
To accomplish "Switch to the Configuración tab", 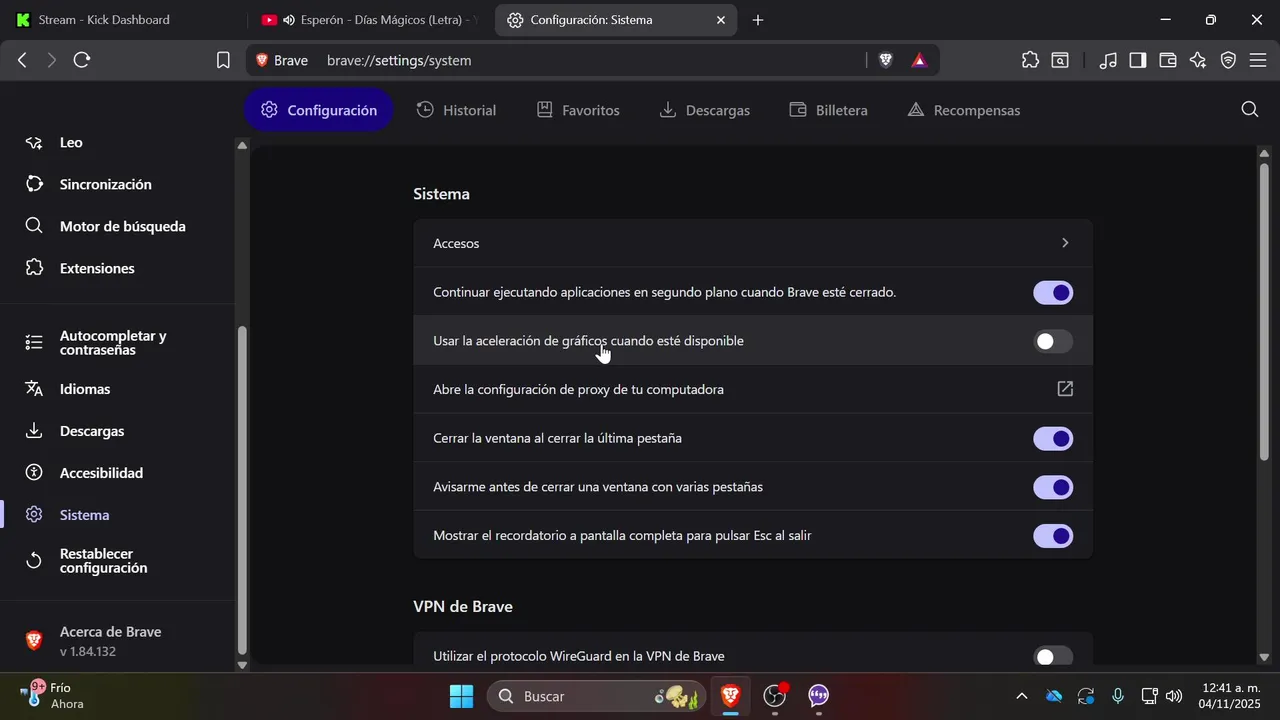I will [x=319, y=110].
